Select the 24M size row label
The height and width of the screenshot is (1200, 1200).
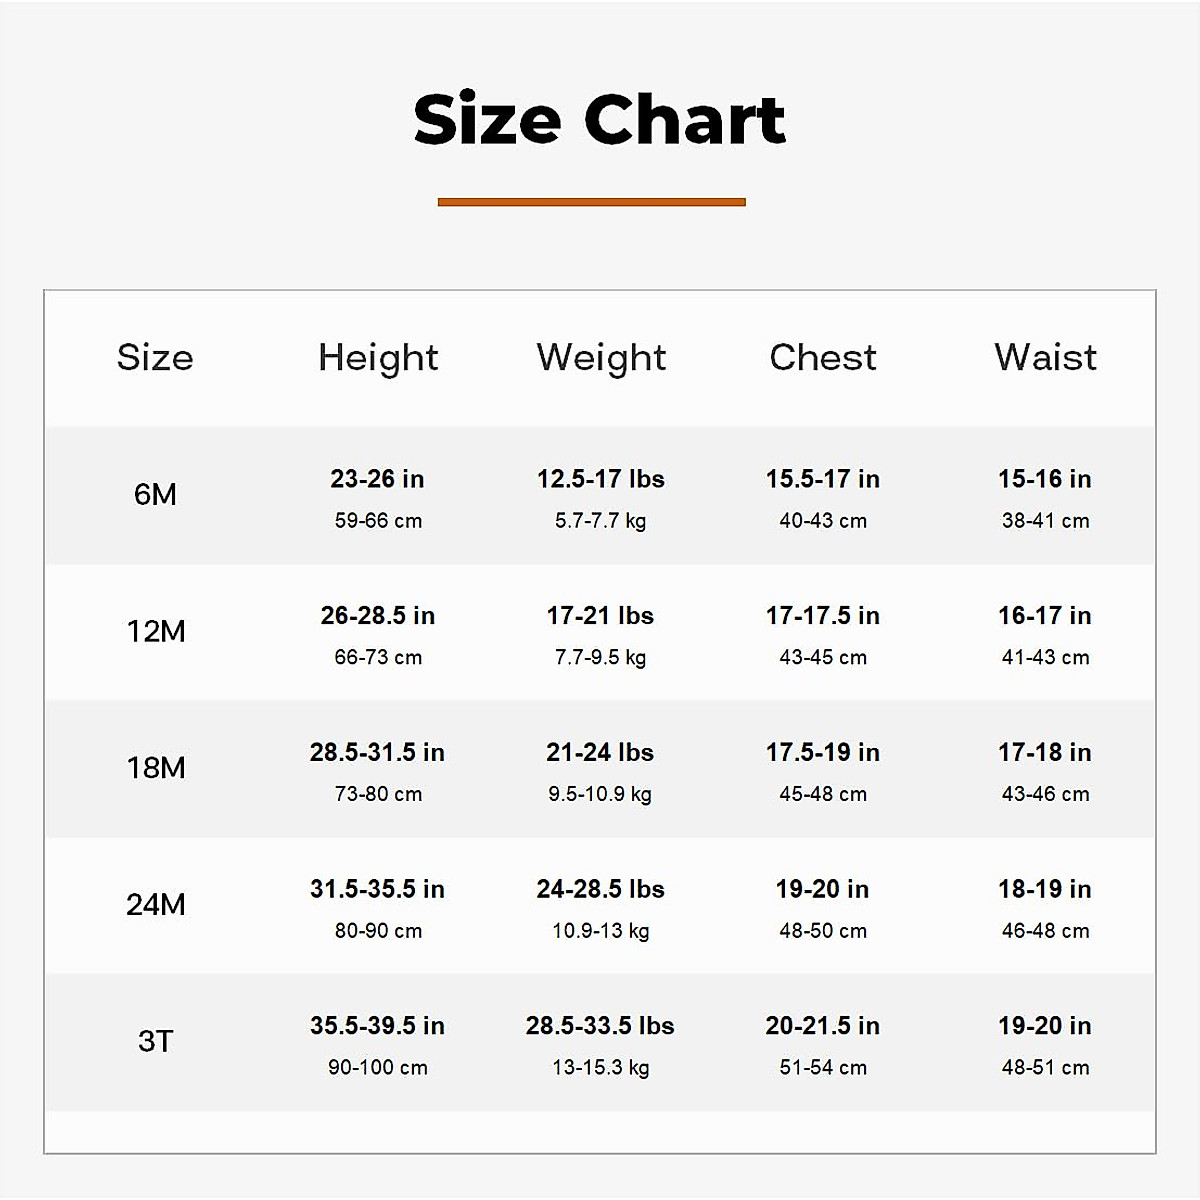(155, 905)
